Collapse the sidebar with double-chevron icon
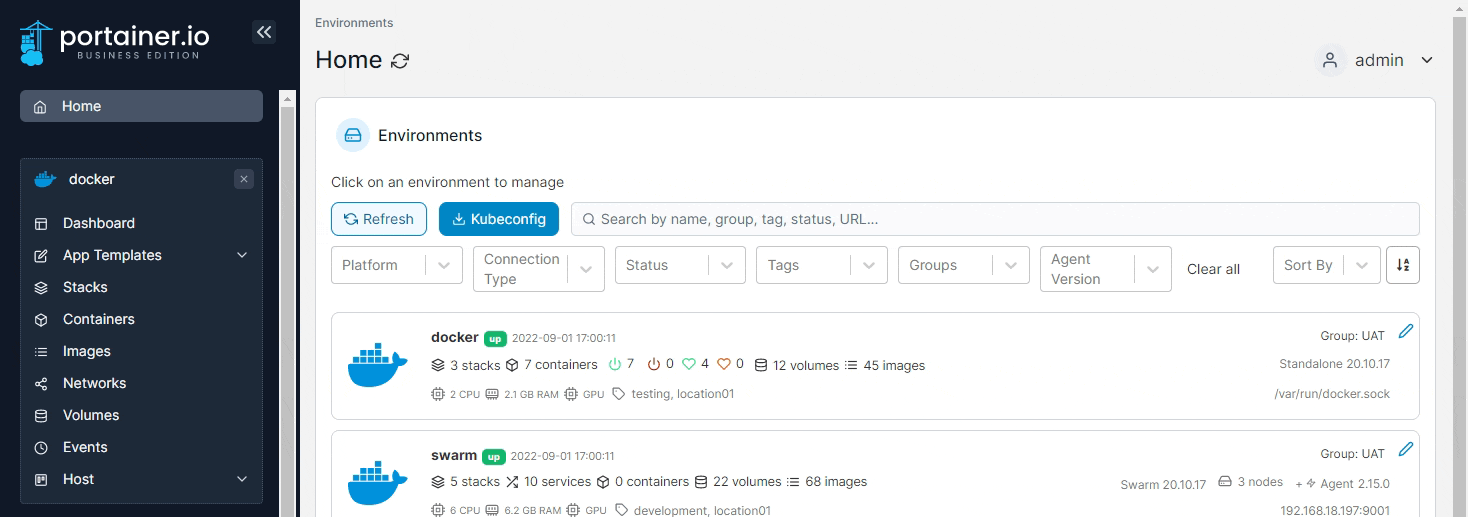1468x517 pixels. pos(264,32)
